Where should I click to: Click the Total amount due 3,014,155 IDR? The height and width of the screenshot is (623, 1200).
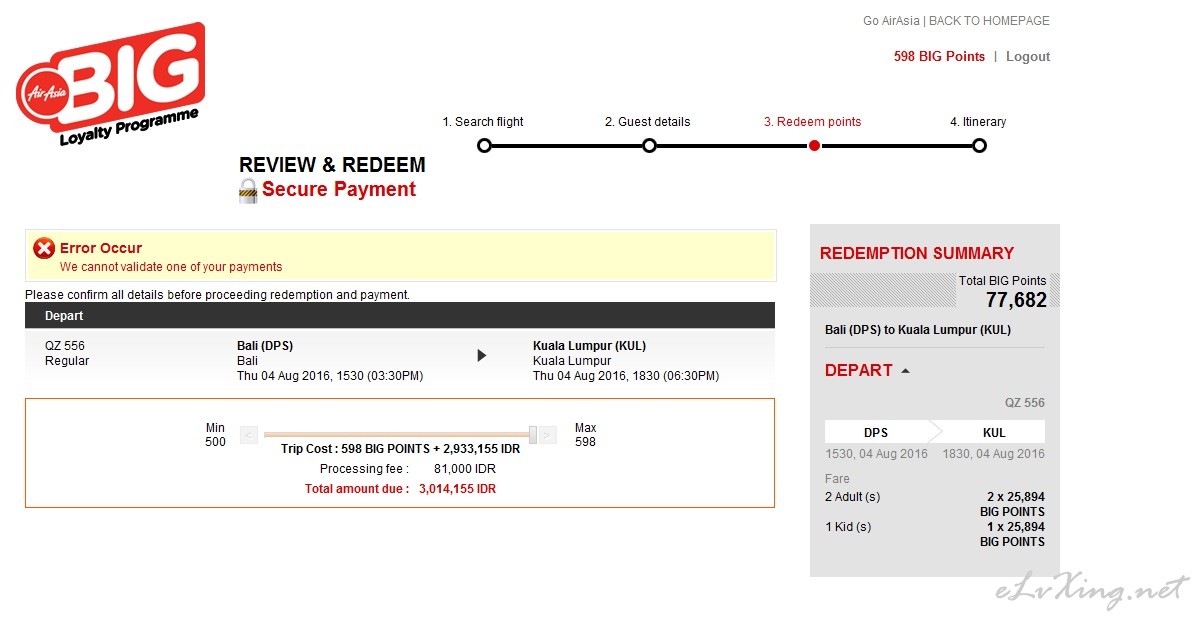(x=400, y=489)
